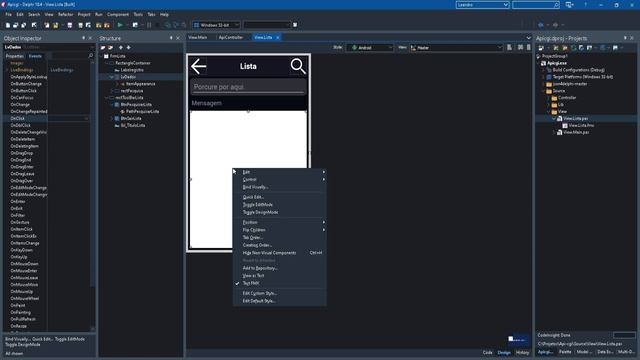Image resolution: width=640 pixels, height=360 pixels.
Task: Click the back arrow on the form designer
Action: pyautogui.click(x=198, y=67)
